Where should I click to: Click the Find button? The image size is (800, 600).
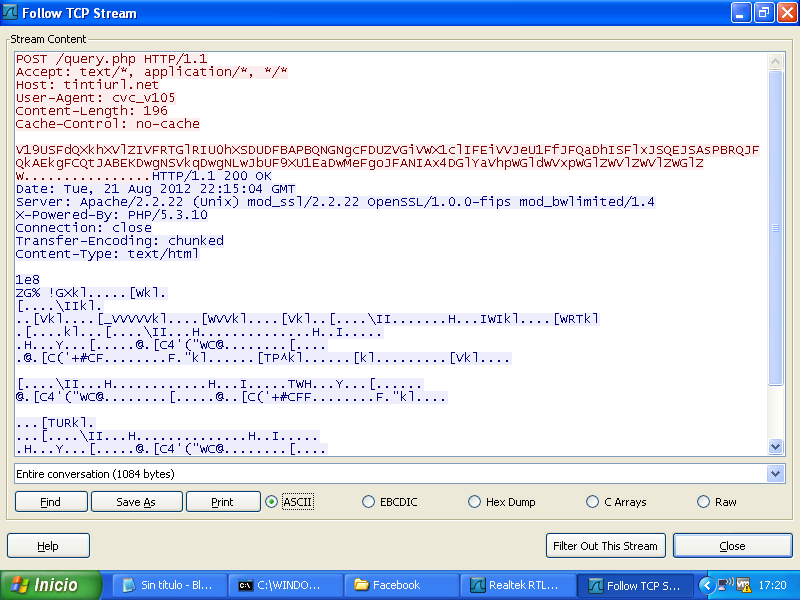50,502
